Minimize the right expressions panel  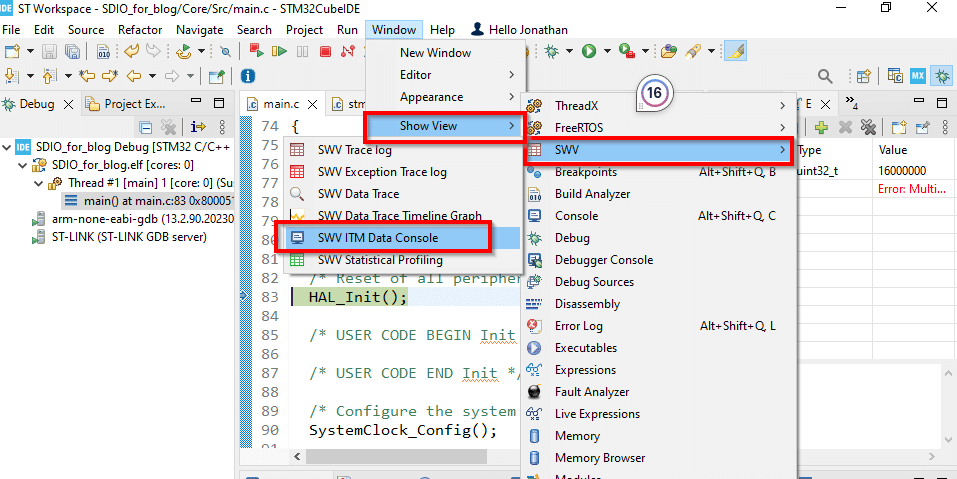[x=917, y=102]
